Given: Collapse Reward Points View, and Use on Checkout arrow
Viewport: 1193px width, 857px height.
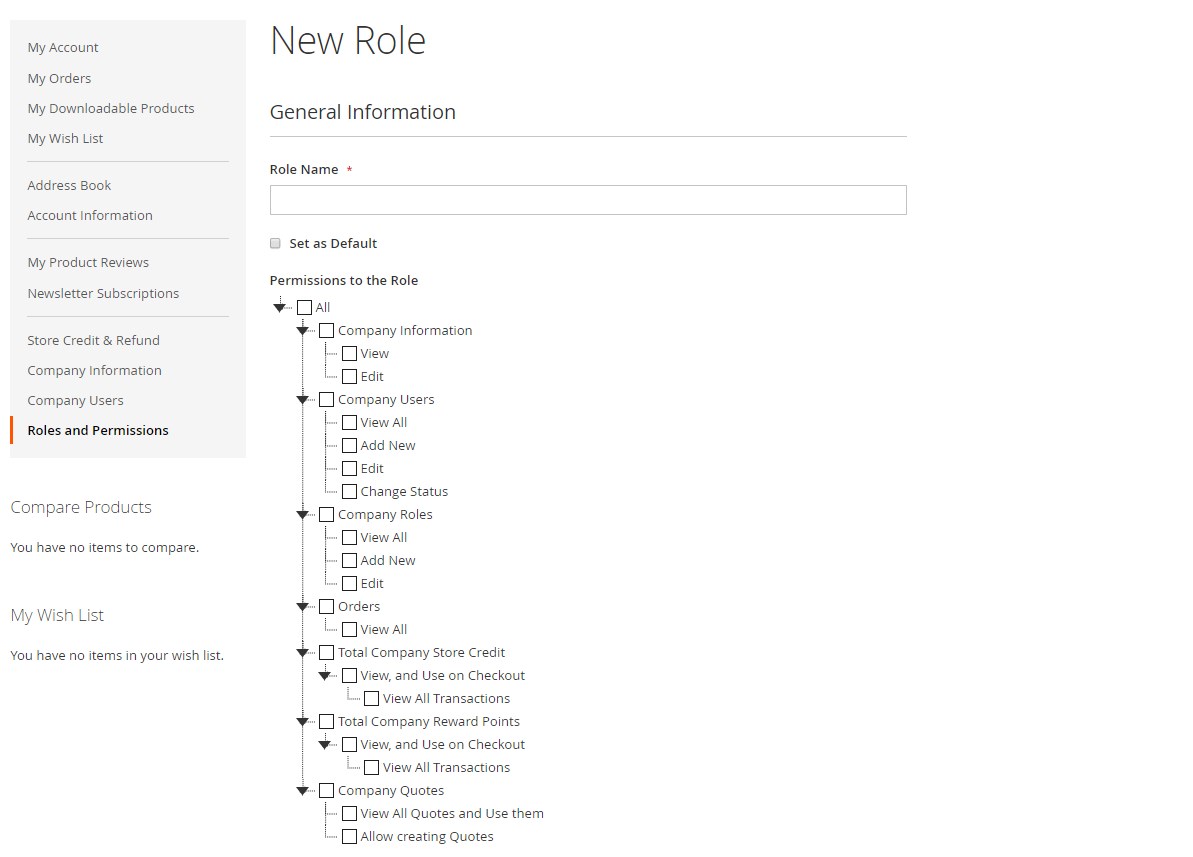Looking at the screenshot, I should pos(325,744).
